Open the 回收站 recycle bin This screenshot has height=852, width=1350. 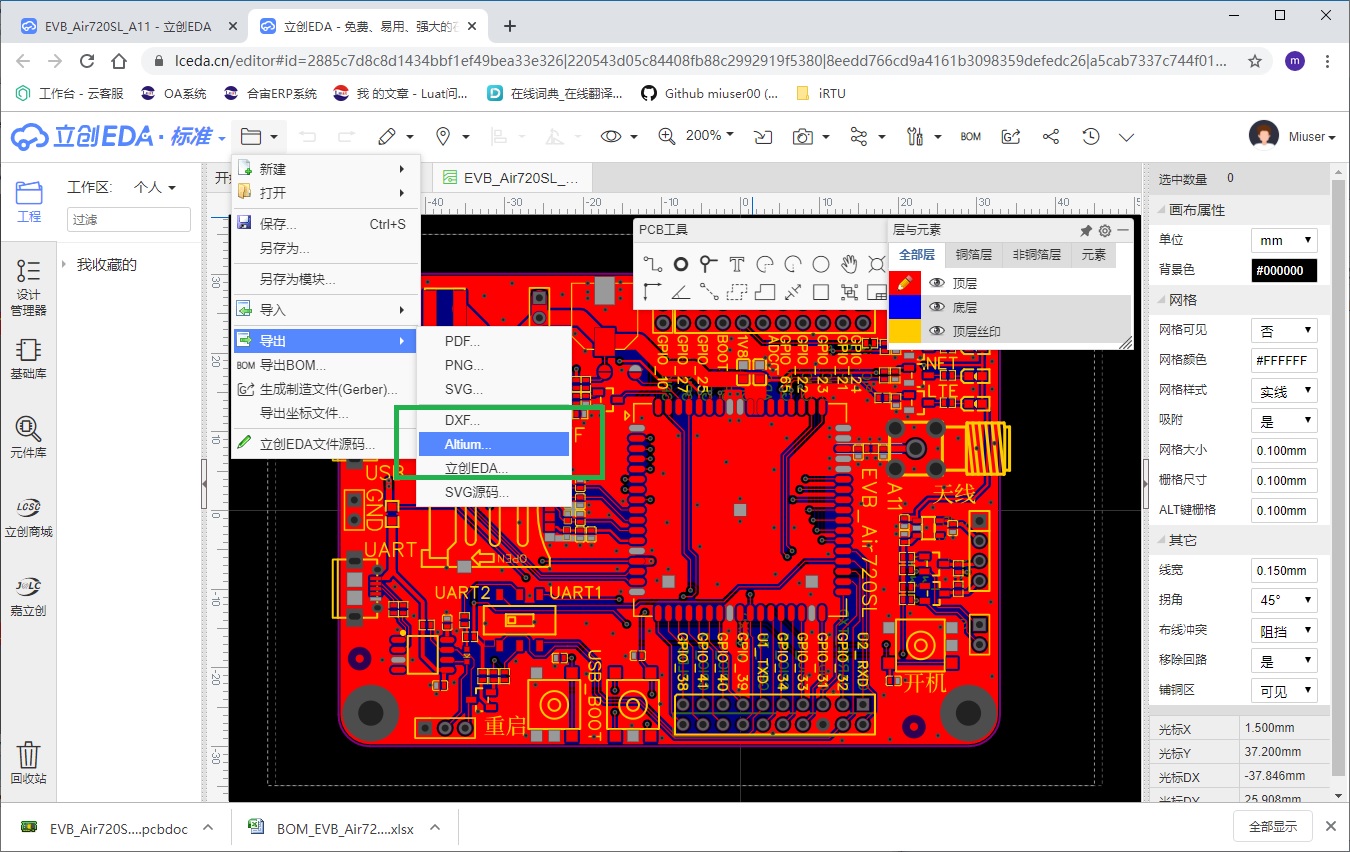click(29, 762)
